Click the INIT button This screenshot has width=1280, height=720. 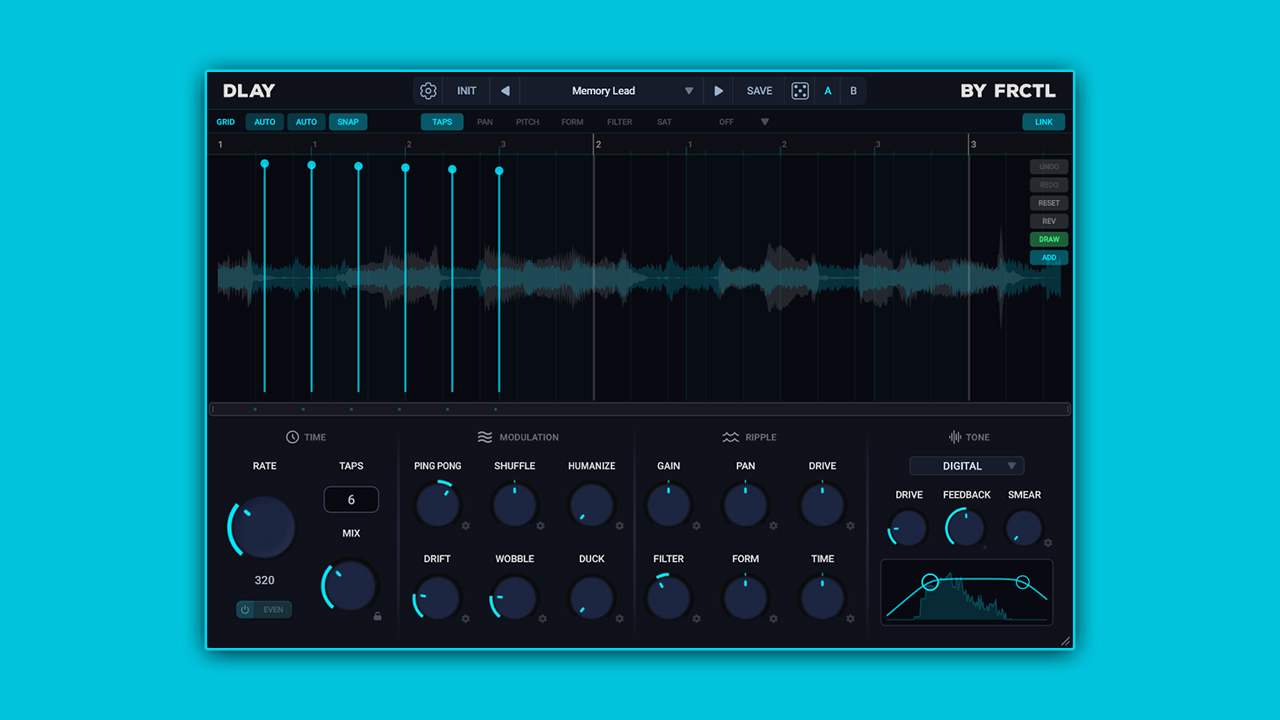[467, 91]
